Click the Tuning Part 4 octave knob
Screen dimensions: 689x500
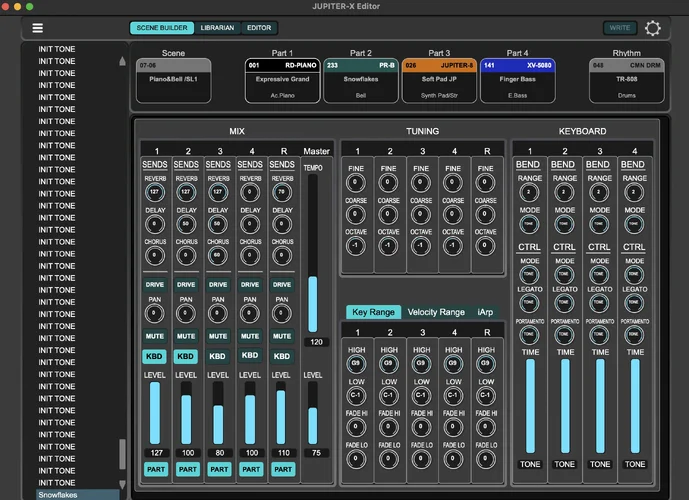(x=453, y=245)
